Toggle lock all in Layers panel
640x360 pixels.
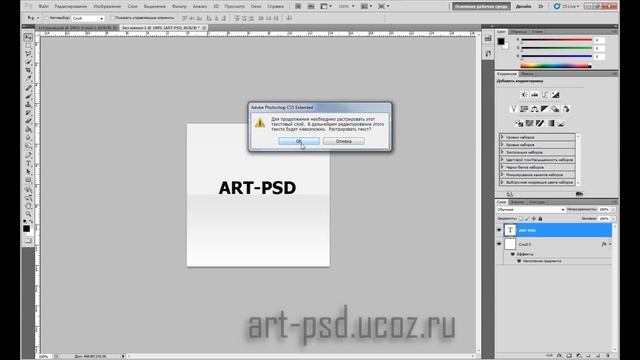pos(540,219)
